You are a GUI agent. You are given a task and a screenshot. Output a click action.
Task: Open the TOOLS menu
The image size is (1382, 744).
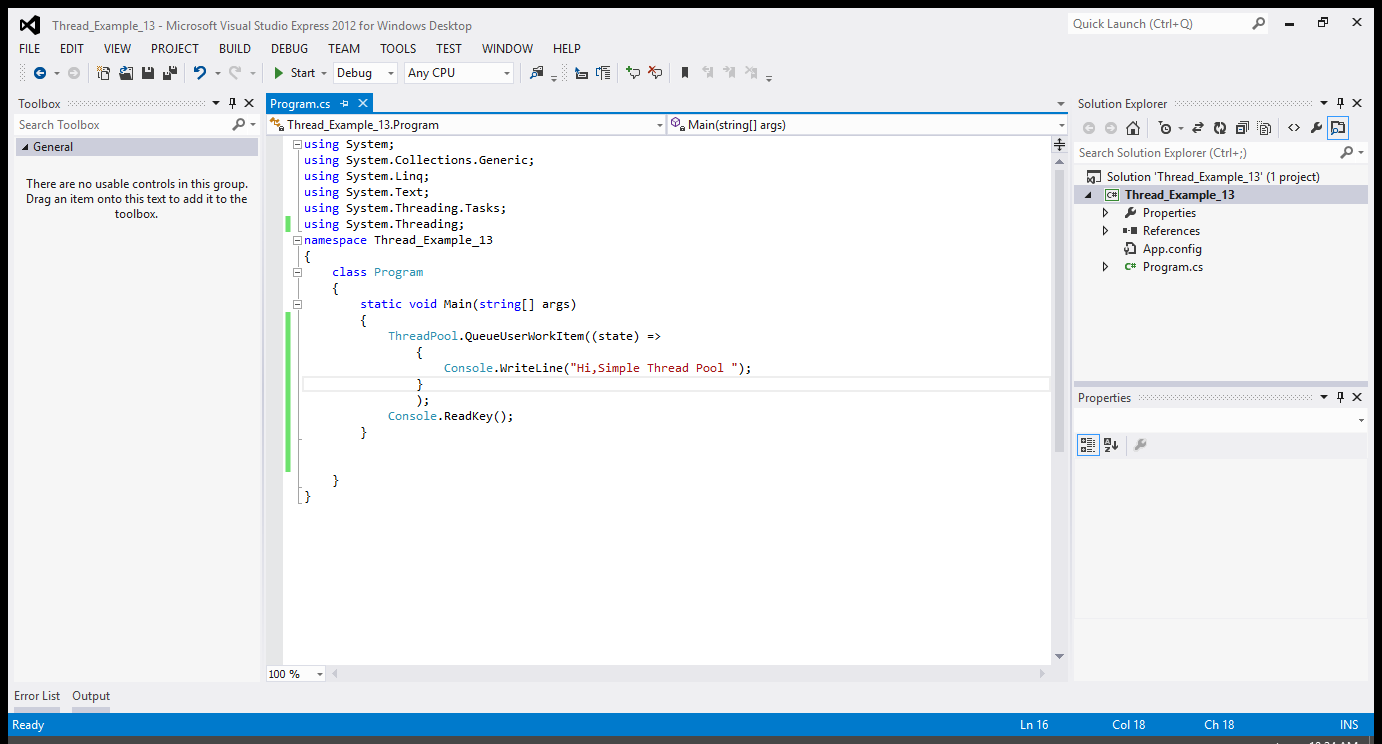click(398, 48)
